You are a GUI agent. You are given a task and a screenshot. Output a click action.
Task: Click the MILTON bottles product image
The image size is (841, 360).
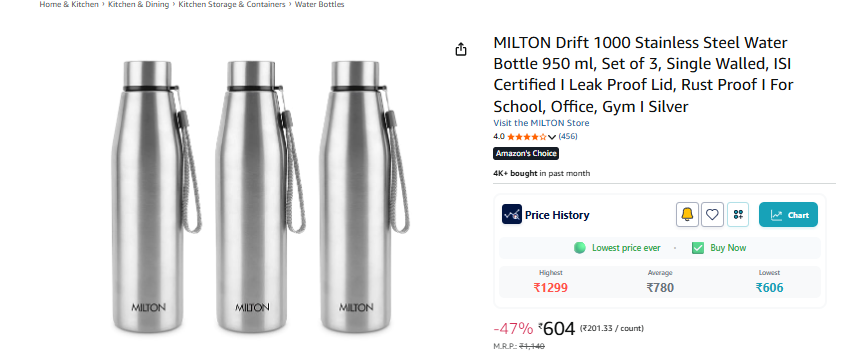[x=260, y=196]
